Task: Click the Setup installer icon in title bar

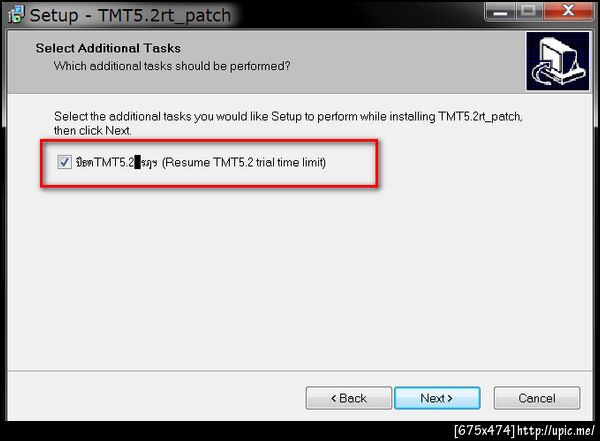Action: pyautogui.click(x=16, y=15)
